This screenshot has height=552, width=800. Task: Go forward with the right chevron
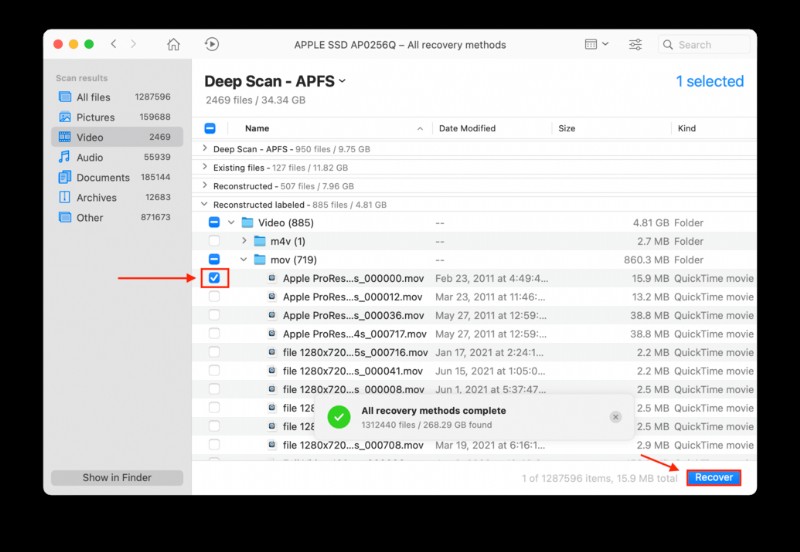(134, 44)
